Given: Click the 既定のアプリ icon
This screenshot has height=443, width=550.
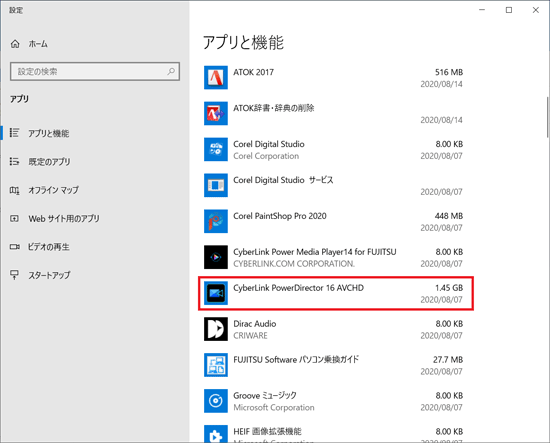Looking at the screenshot, I should coord(14,161).
